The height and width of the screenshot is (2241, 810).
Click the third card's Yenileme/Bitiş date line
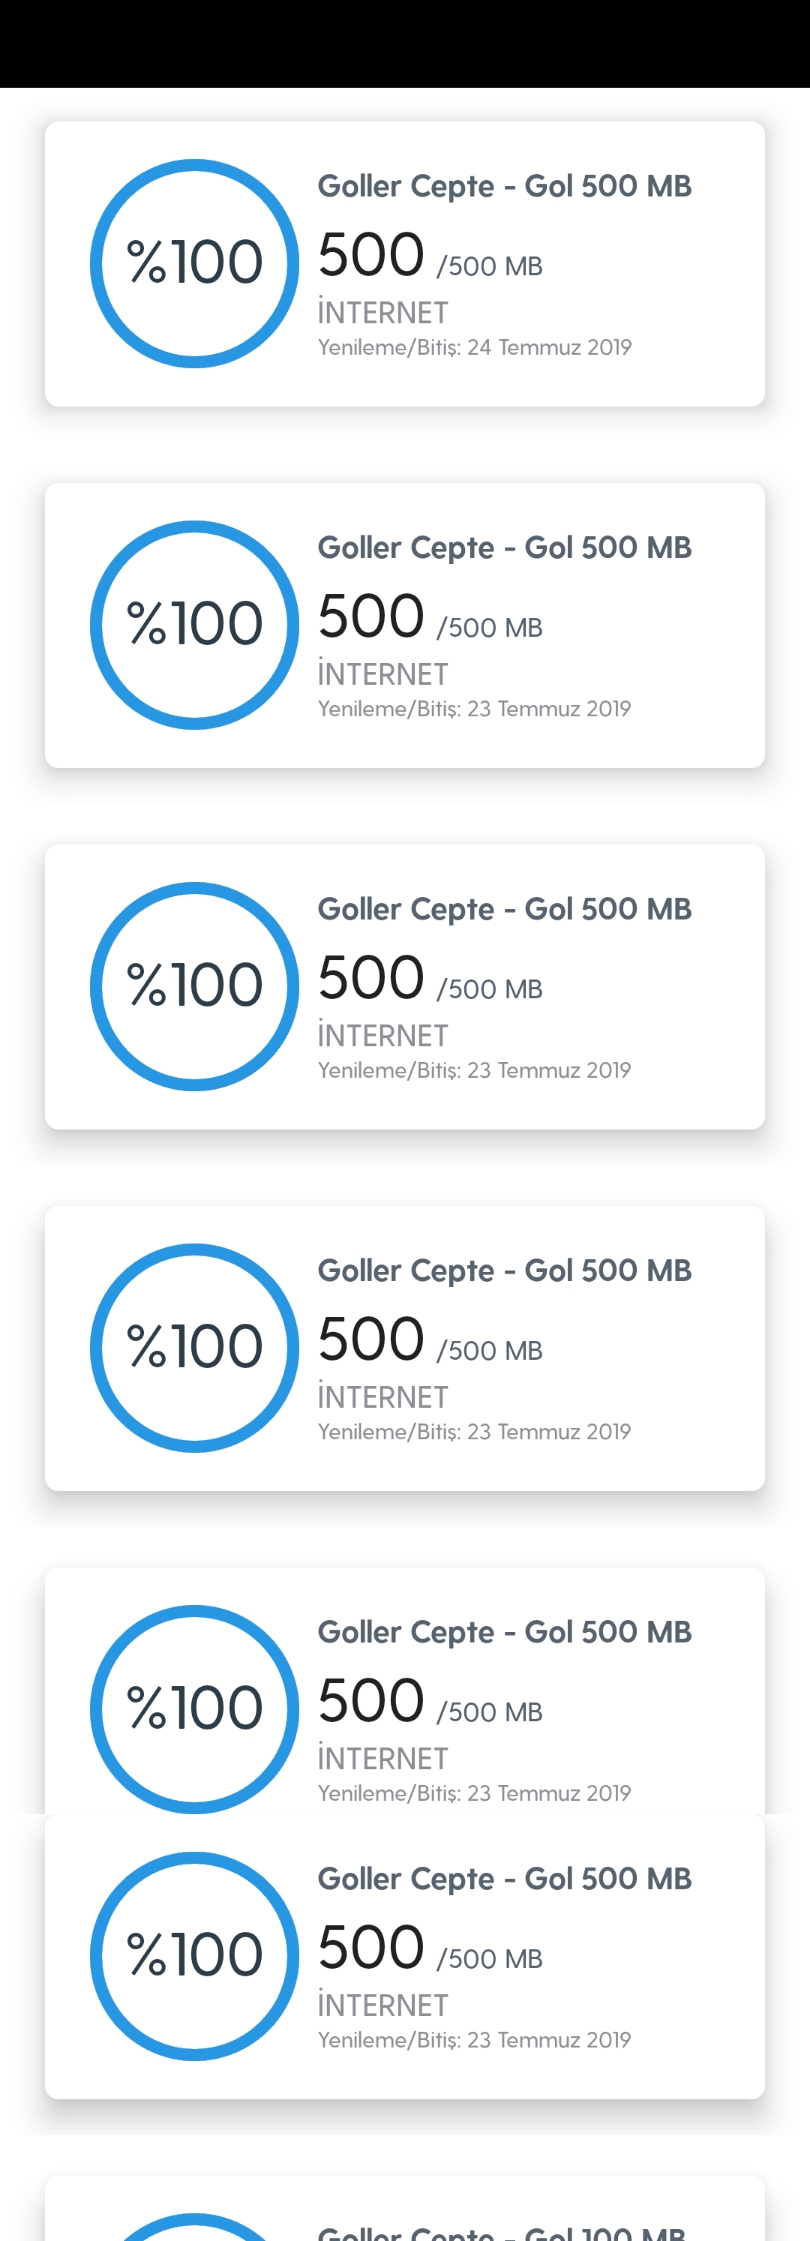point(474,1070)
